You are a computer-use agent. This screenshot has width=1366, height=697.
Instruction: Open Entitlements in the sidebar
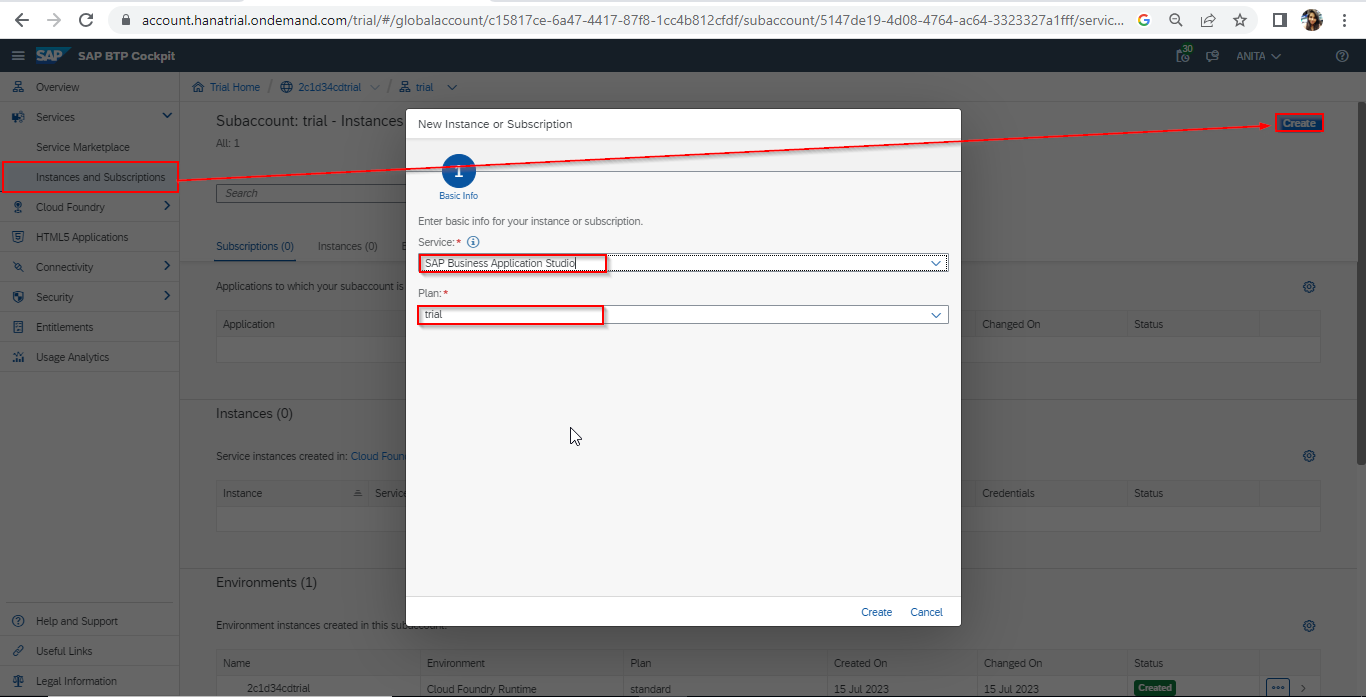64,327
